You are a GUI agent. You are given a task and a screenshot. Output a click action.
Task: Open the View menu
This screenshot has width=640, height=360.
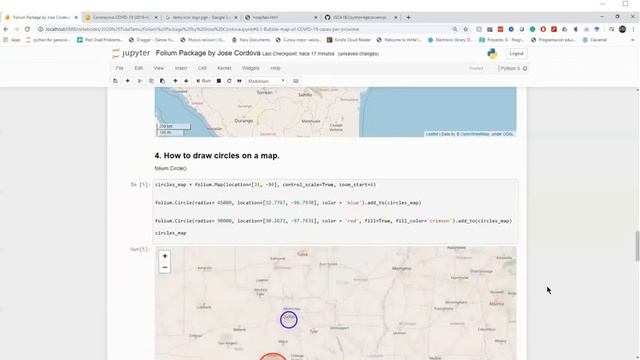tap(159, 68)
